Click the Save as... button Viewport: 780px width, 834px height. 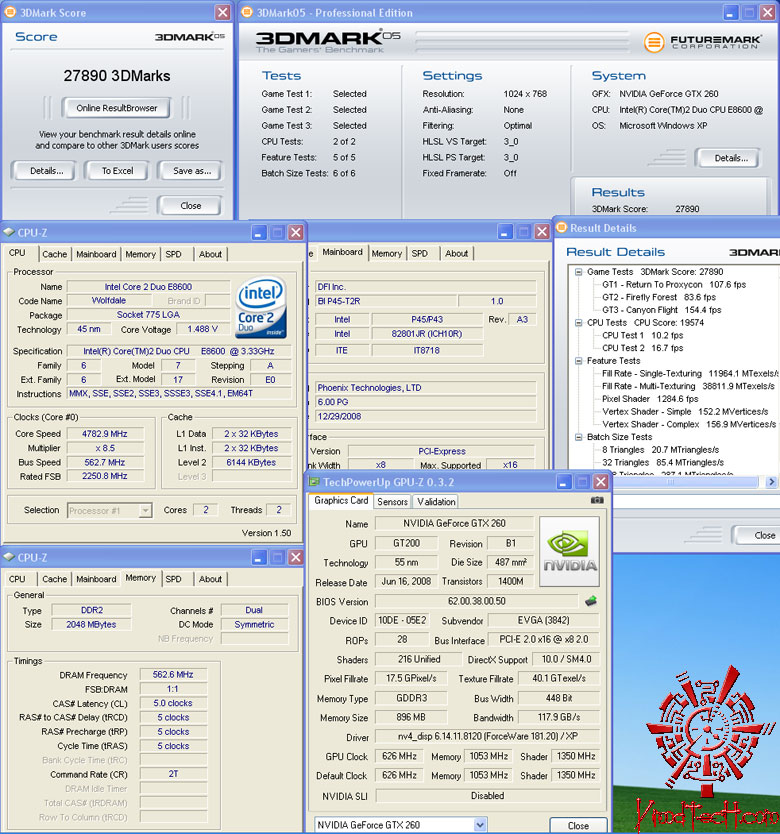192,171
